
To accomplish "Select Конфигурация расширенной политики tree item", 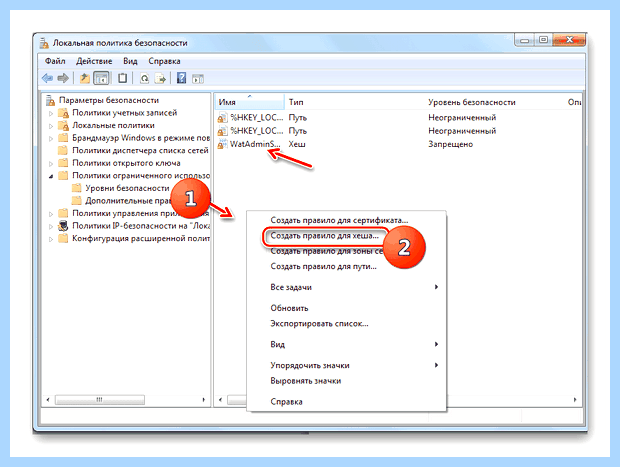I will pyautogui.click(x=141, y=238).
